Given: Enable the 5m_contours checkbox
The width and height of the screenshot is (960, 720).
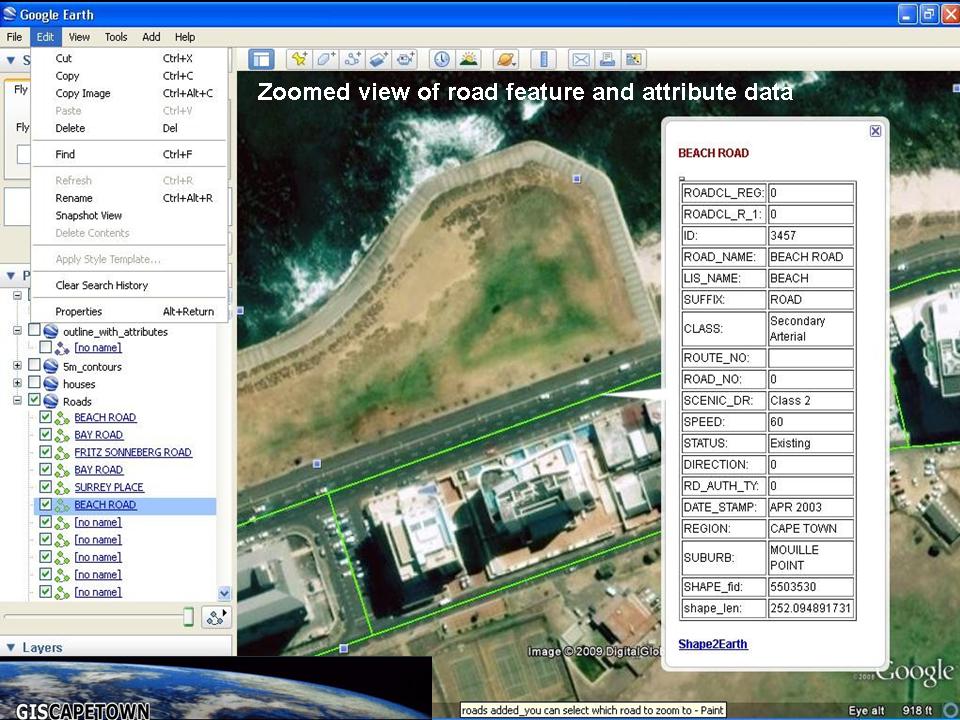Looking at the screenshot, I should [35, 366].
